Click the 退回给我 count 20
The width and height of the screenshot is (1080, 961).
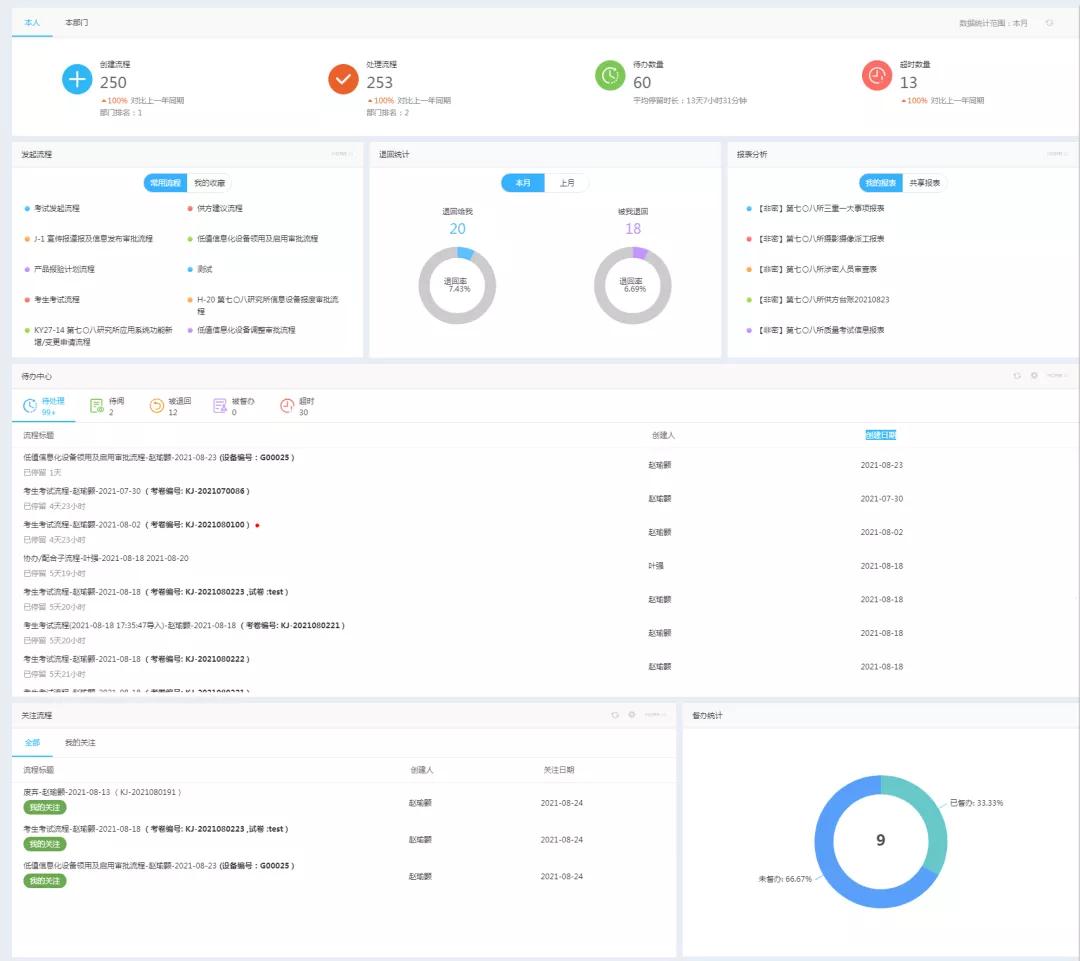457,229
